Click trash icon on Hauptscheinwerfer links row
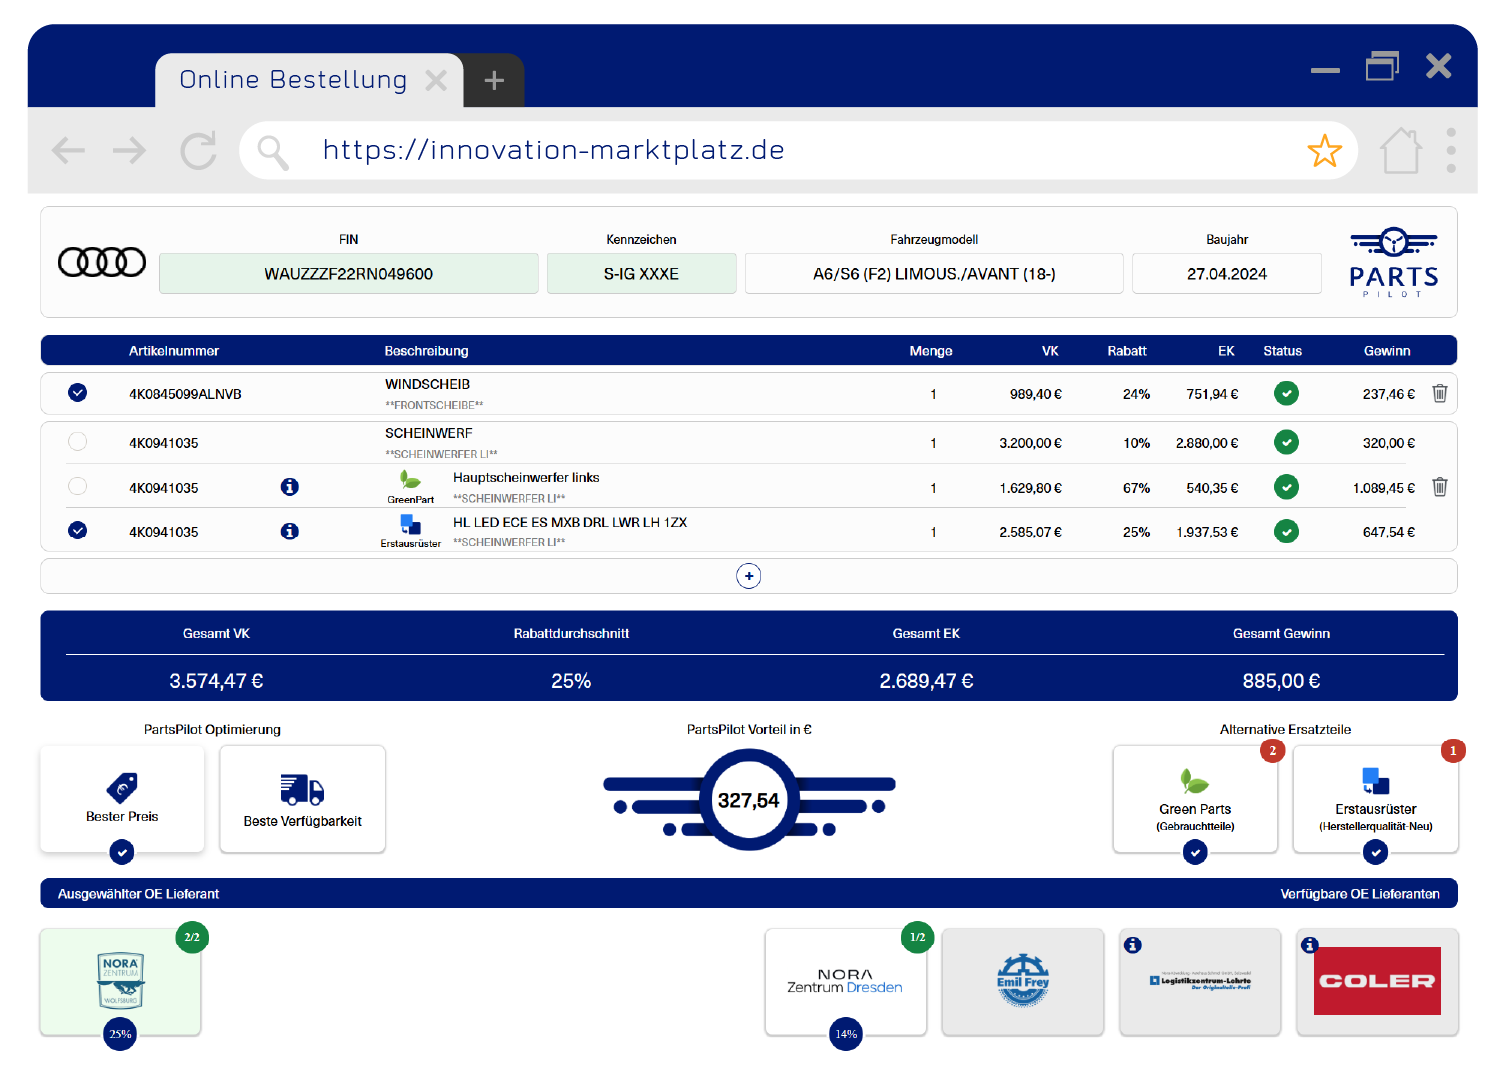Screen dimensions: 1504x1080 coord(1439,487)
